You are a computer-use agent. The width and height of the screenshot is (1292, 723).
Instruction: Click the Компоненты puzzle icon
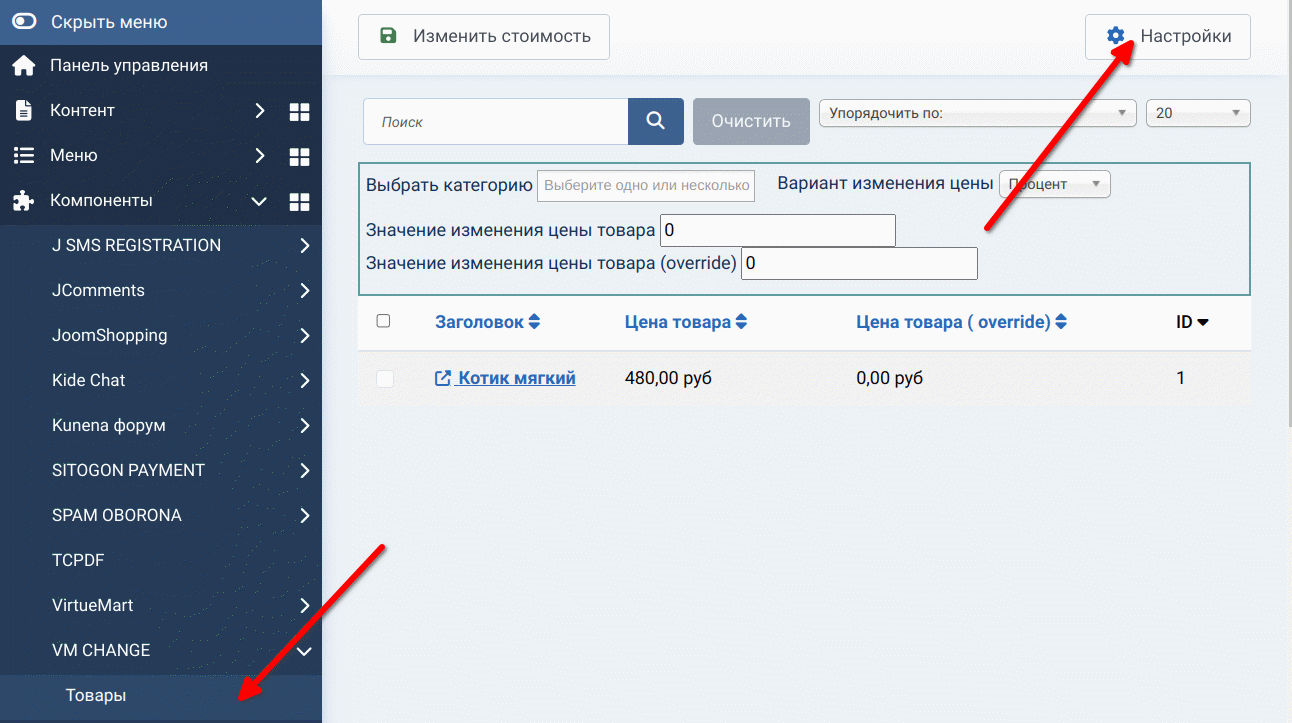tap(23, 200)
